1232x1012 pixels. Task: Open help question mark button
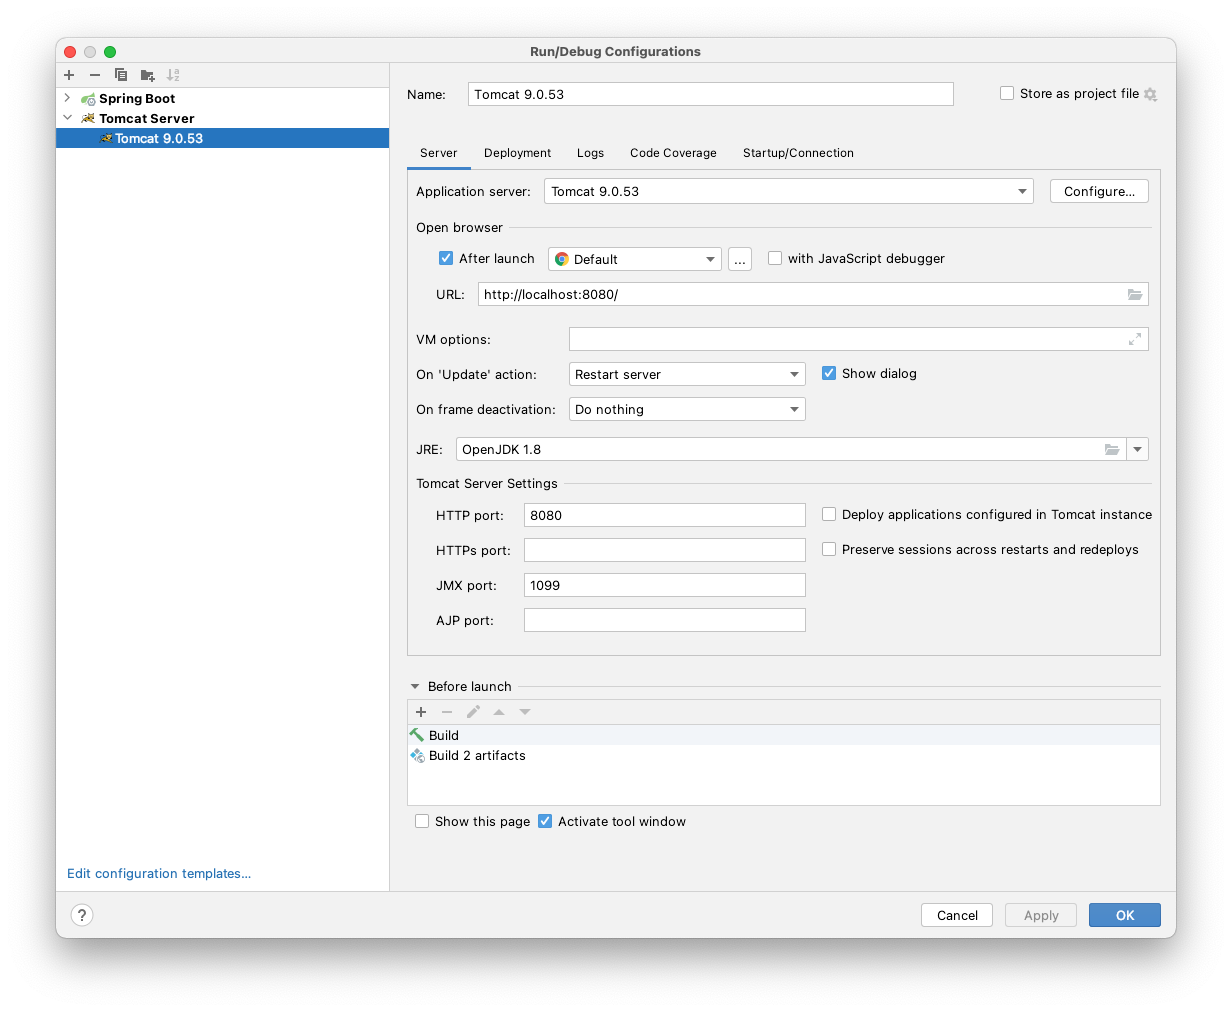[x=82, y=915]
